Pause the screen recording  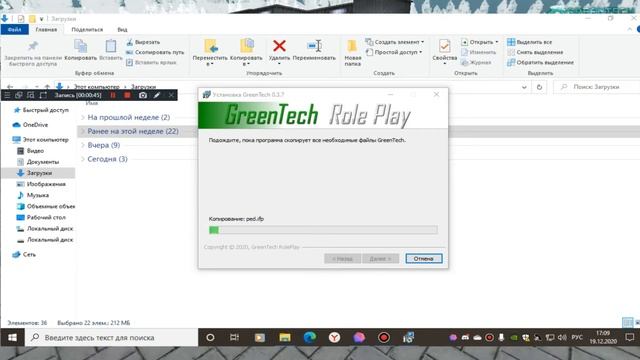click(x=113, y=95)
